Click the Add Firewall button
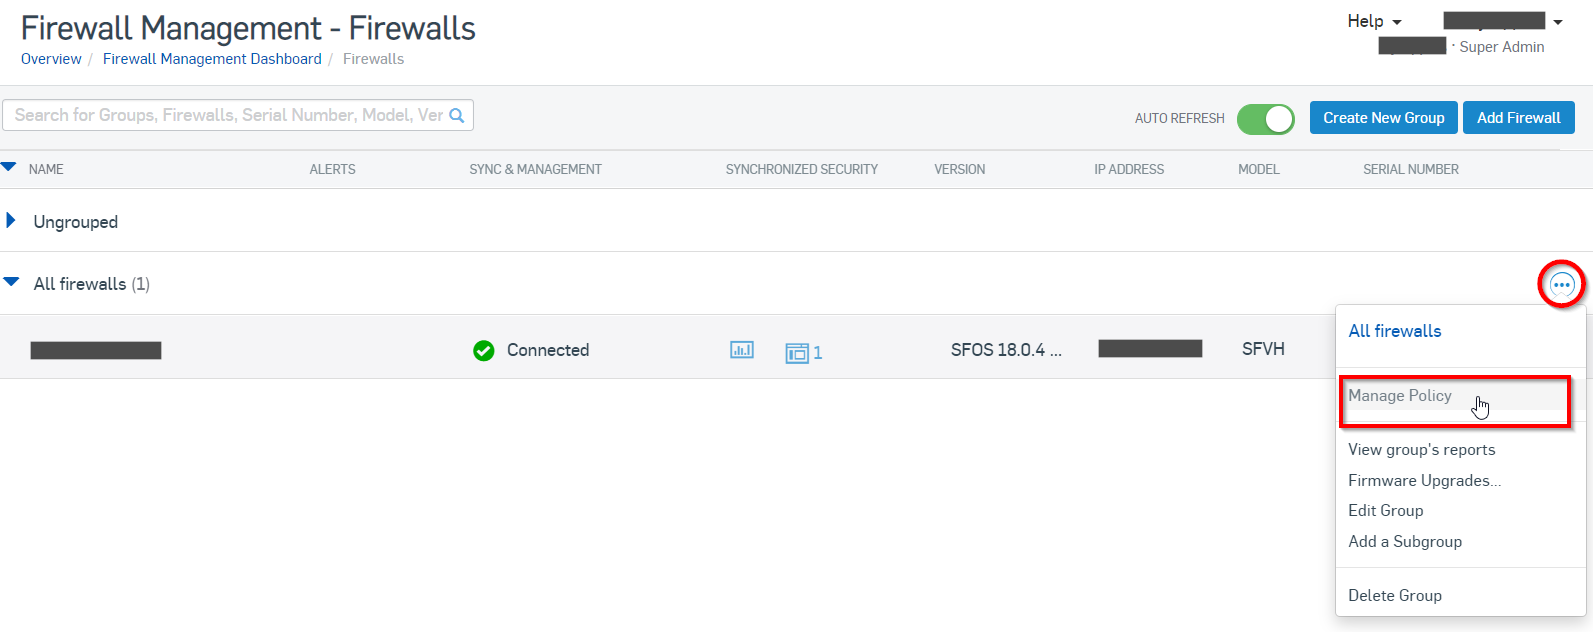The image size is (1593, 632). (x=1518, y=118)
